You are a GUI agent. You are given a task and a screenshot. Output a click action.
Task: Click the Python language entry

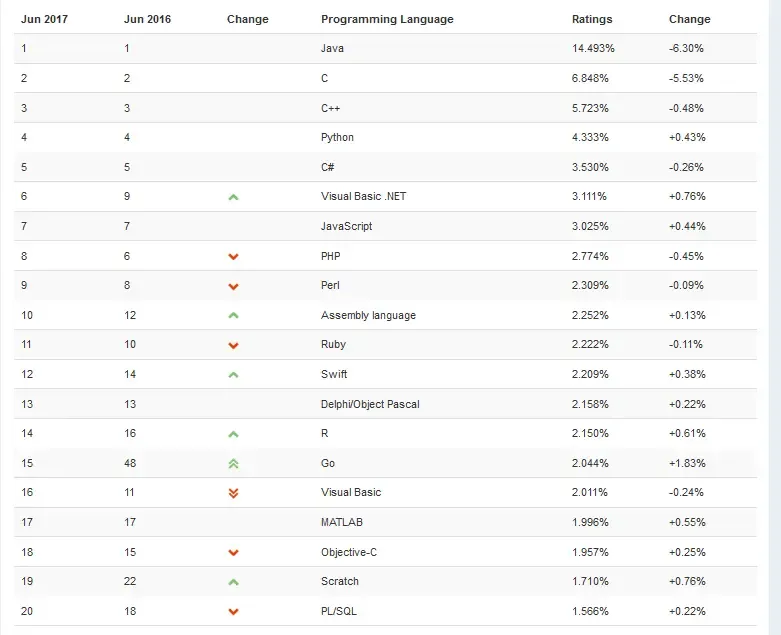click(x=337, y=137)
